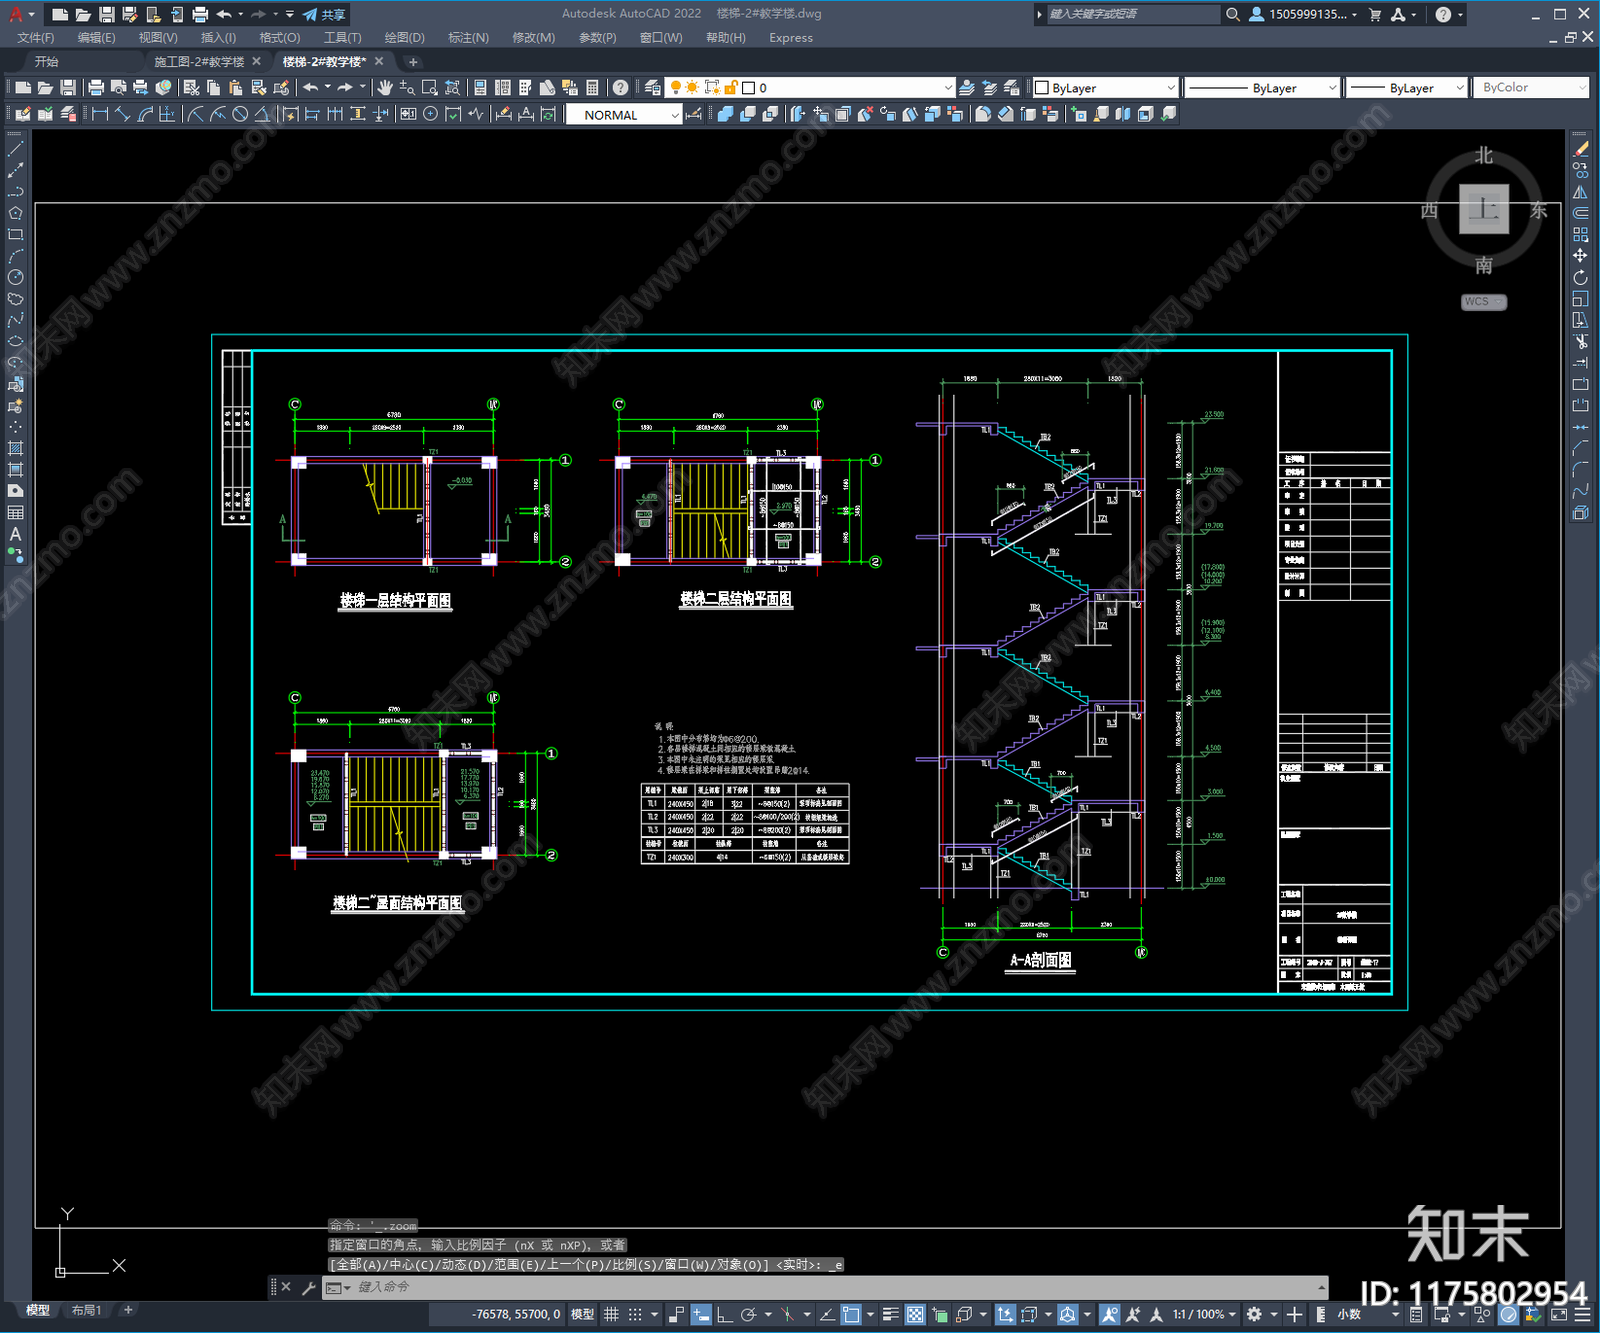Toggle transparency display in the status bar
Image resolution: width=1600 pixels, height=1333 pixels.
click(x=915, y=1314)
